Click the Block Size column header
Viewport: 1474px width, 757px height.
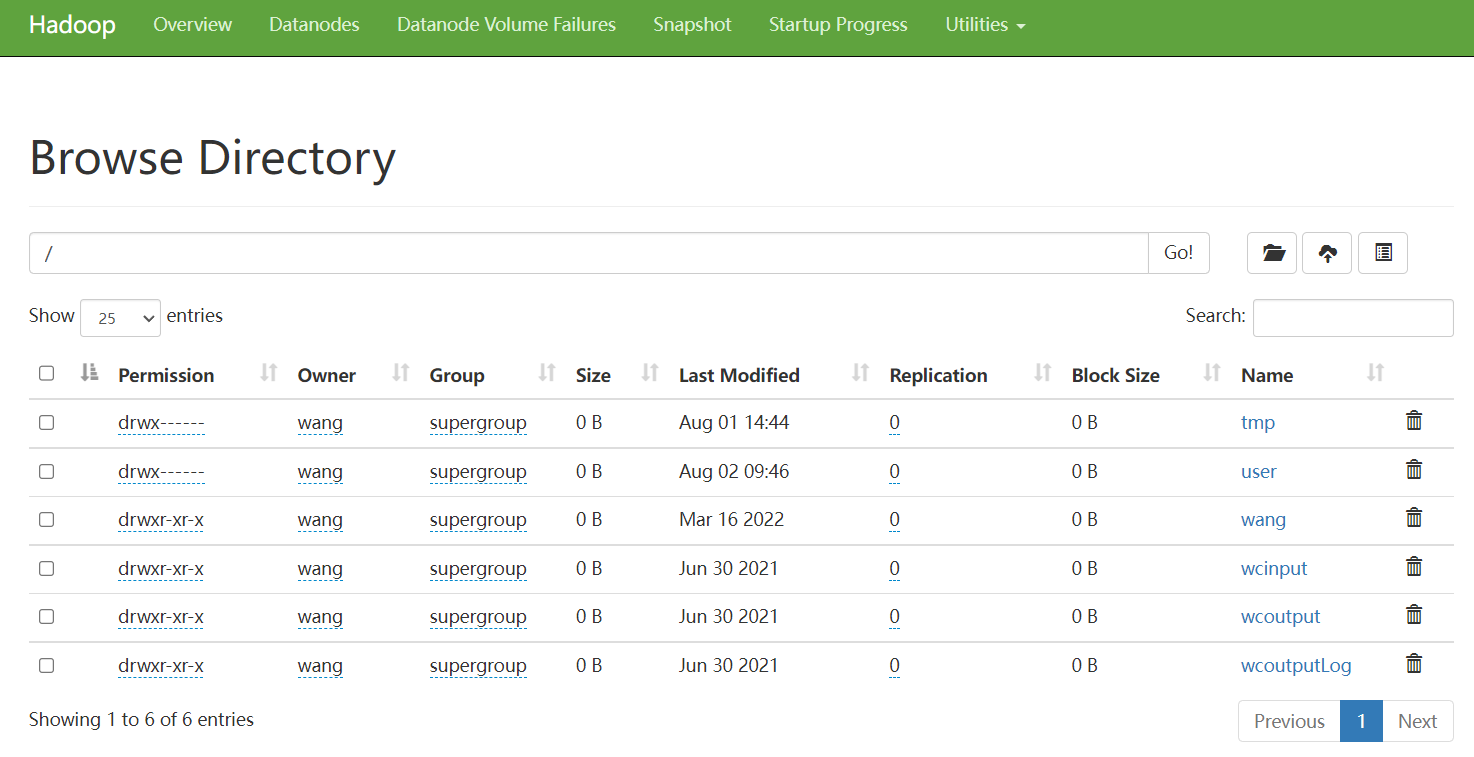tap(1115, 375)
